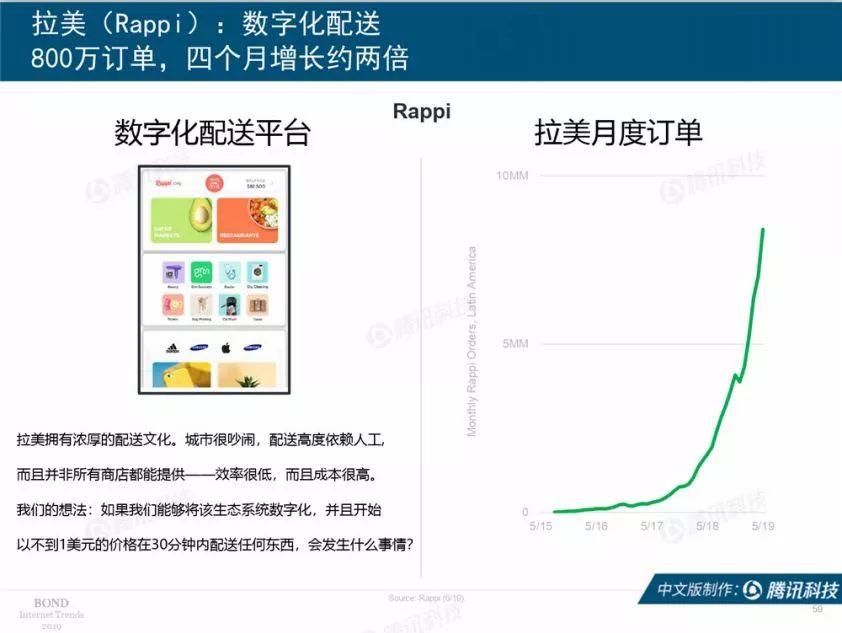Select the Doctor stethoscope icon
This screenshot has height=633, width=842.
pos(230,273)
